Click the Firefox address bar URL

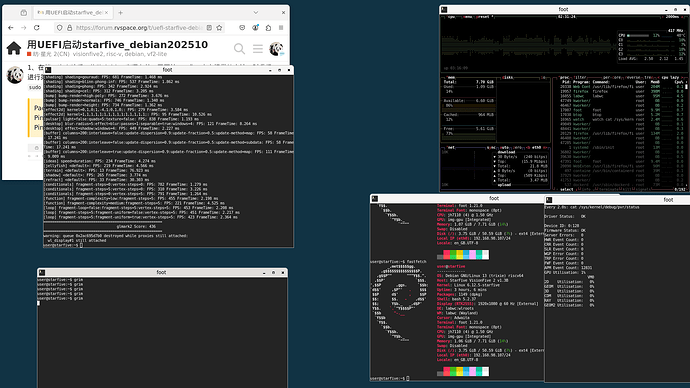point(139,28)
